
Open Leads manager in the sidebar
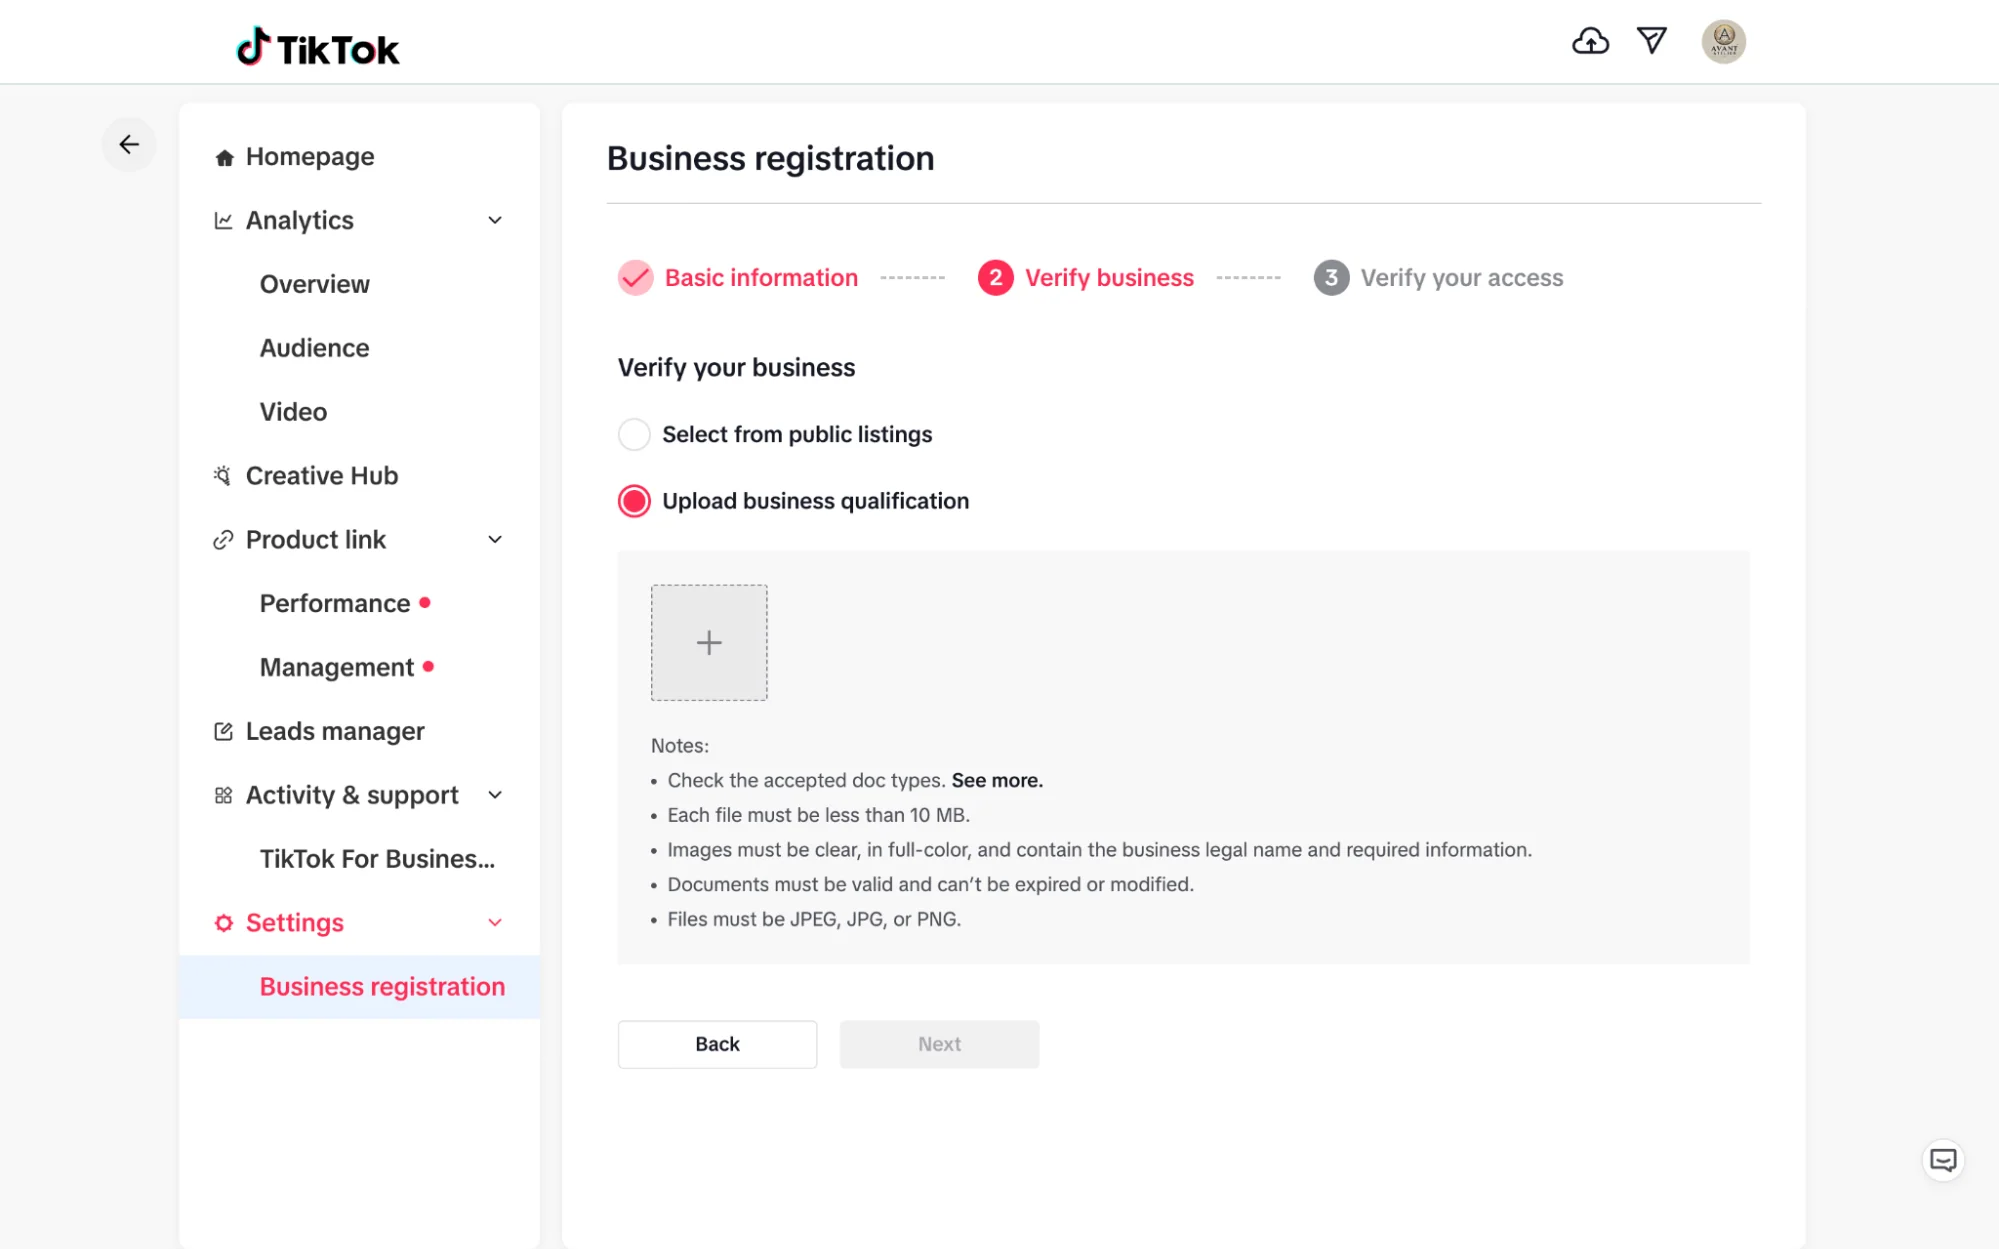tap(335, 731)
